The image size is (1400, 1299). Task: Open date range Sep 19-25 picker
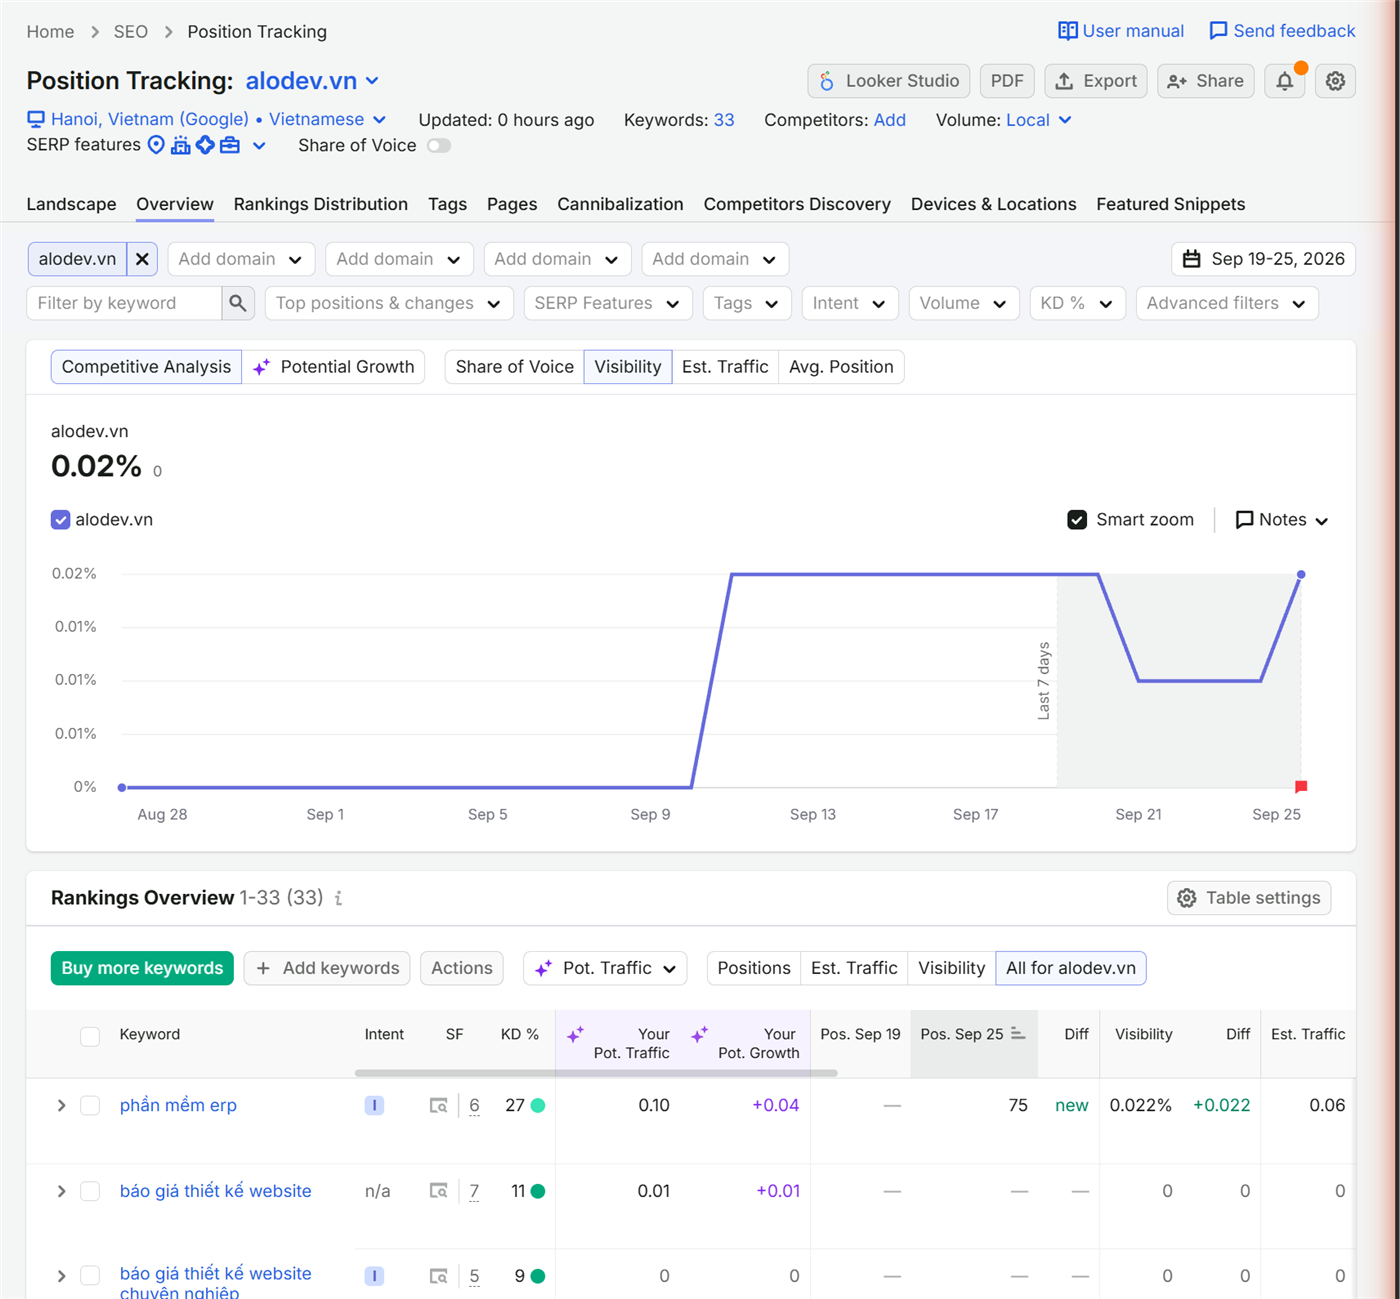tap(1263, 259)
